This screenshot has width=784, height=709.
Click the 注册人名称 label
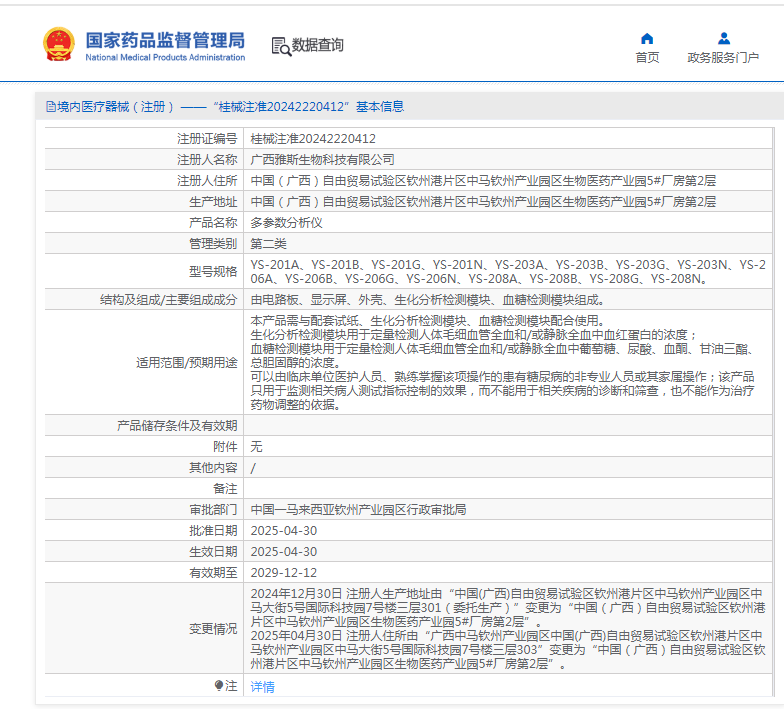[x=207, y=160]
